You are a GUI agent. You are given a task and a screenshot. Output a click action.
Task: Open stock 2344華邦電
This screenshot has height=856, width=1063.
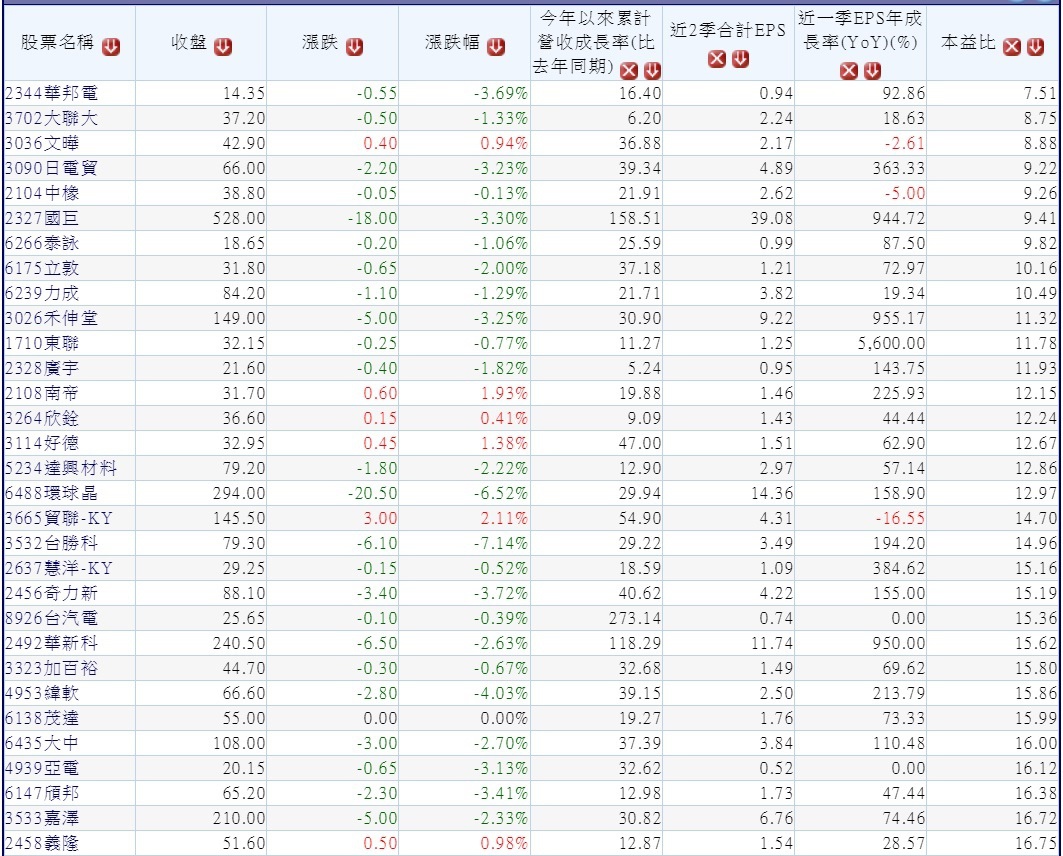tap(52, 94)
